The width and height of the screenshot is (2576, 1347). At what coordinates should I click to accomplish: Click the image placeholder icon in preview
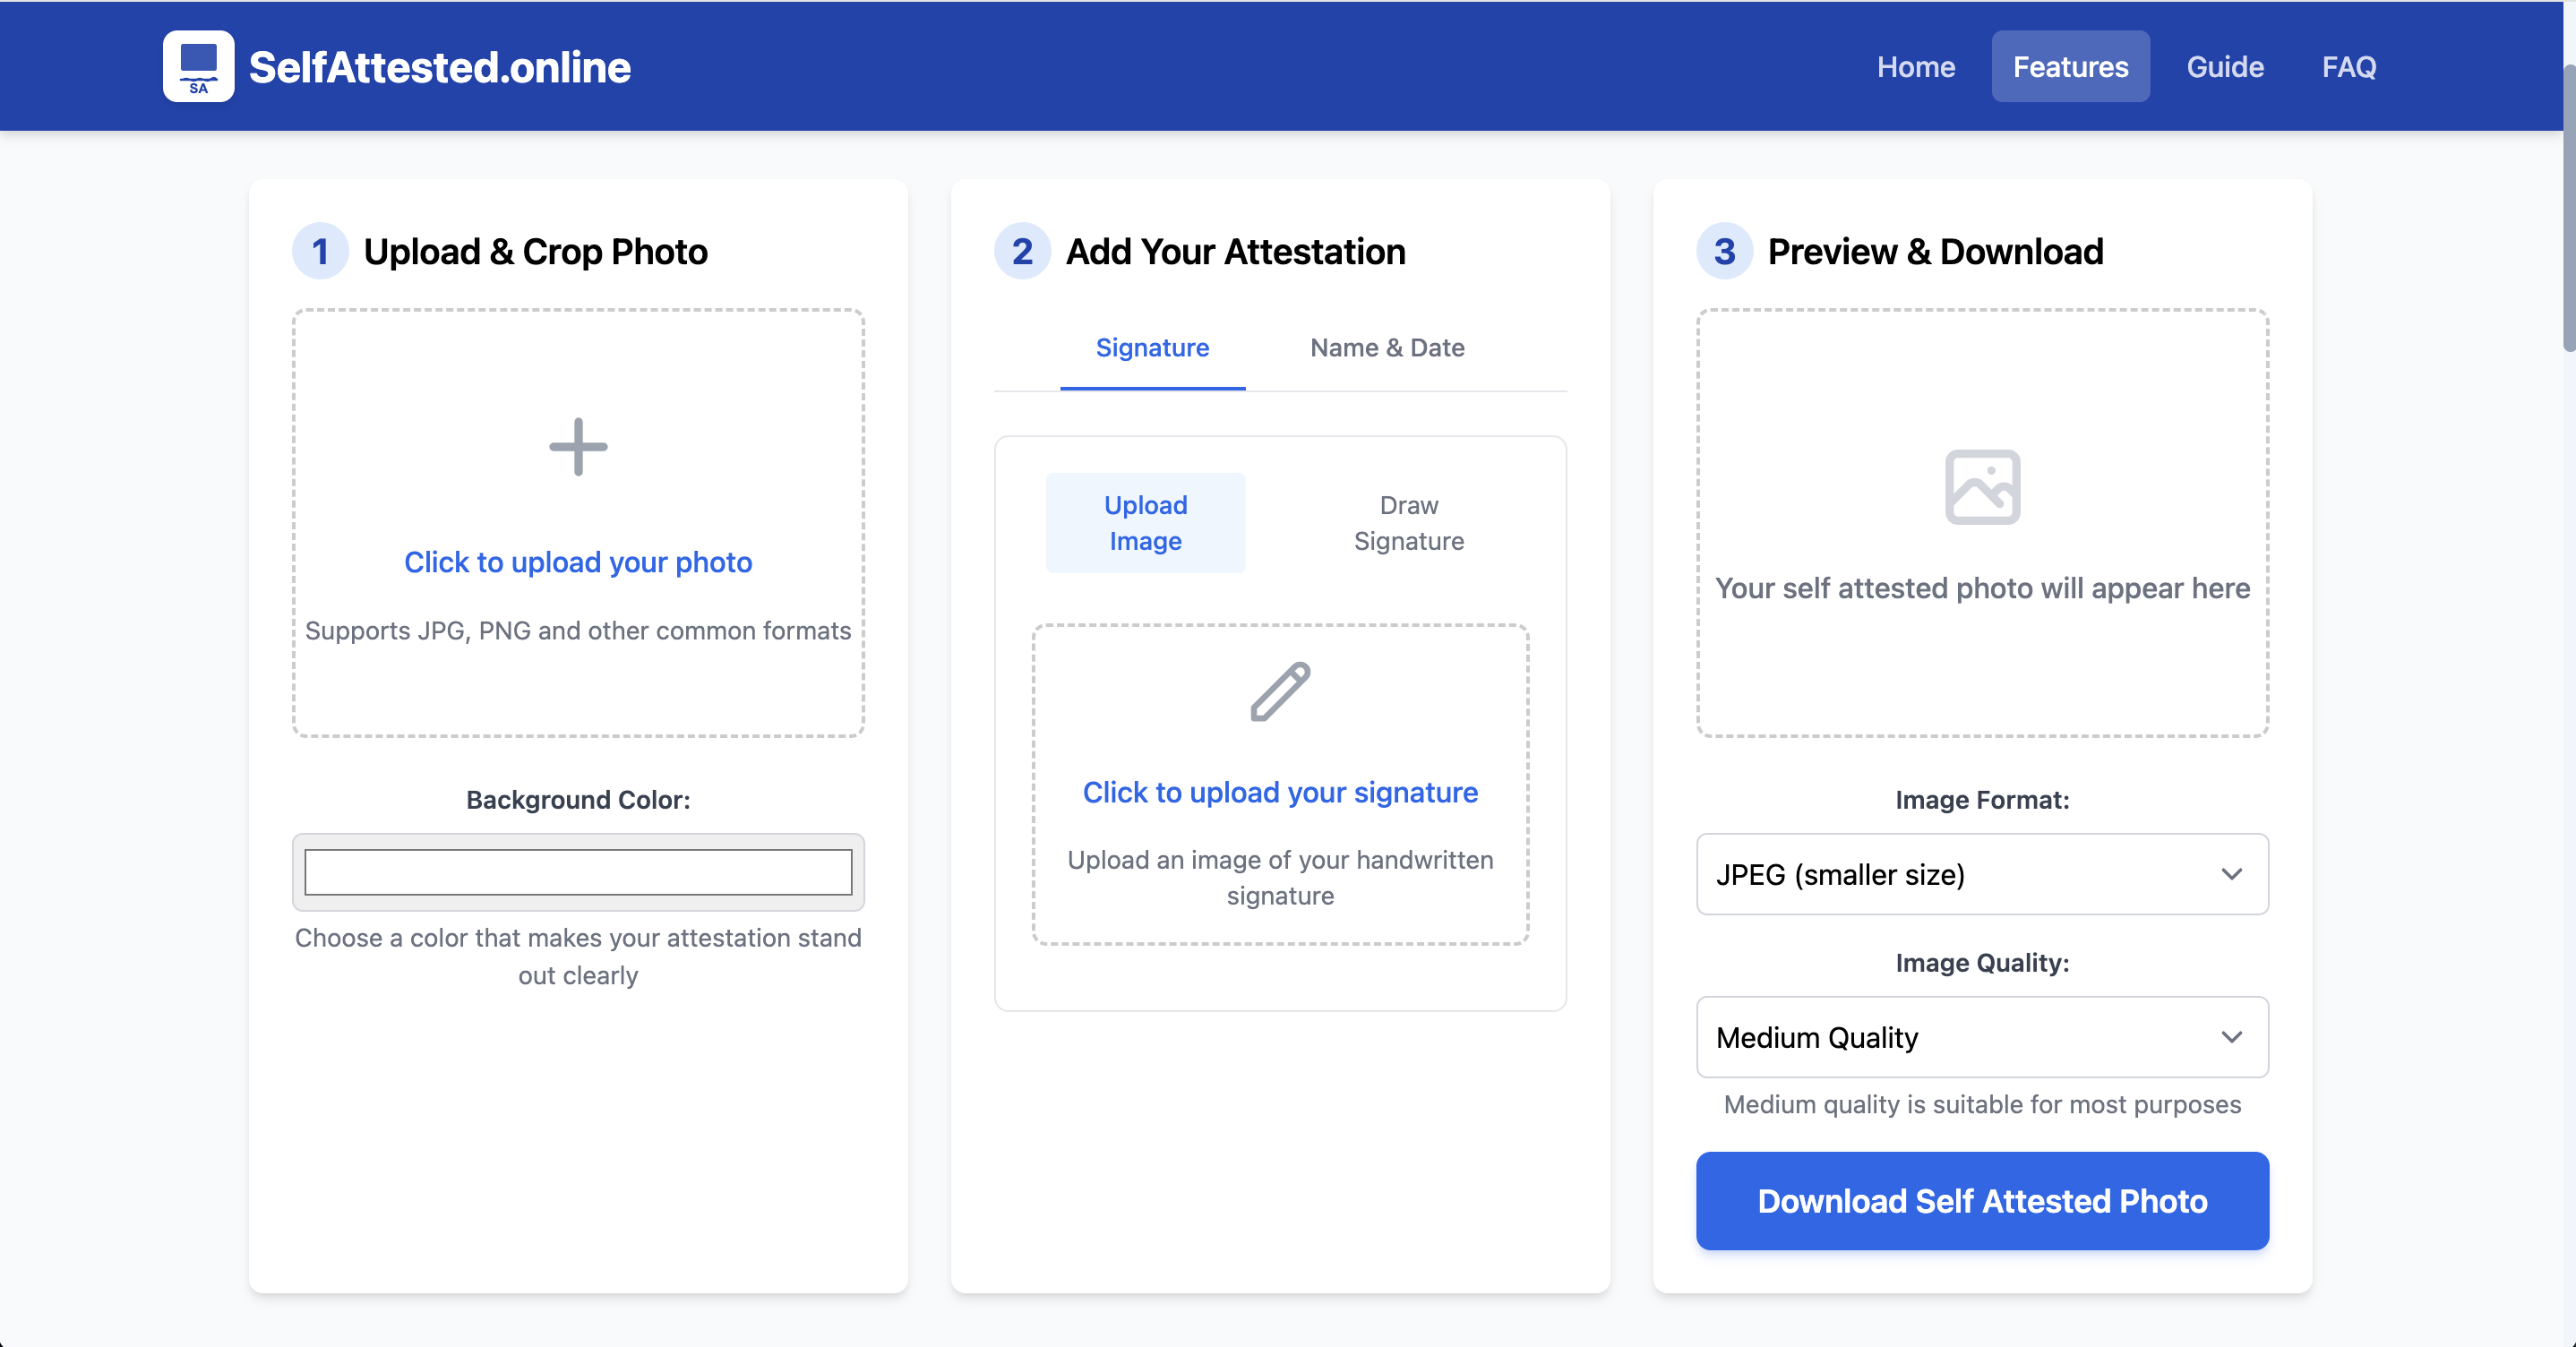1982,487
